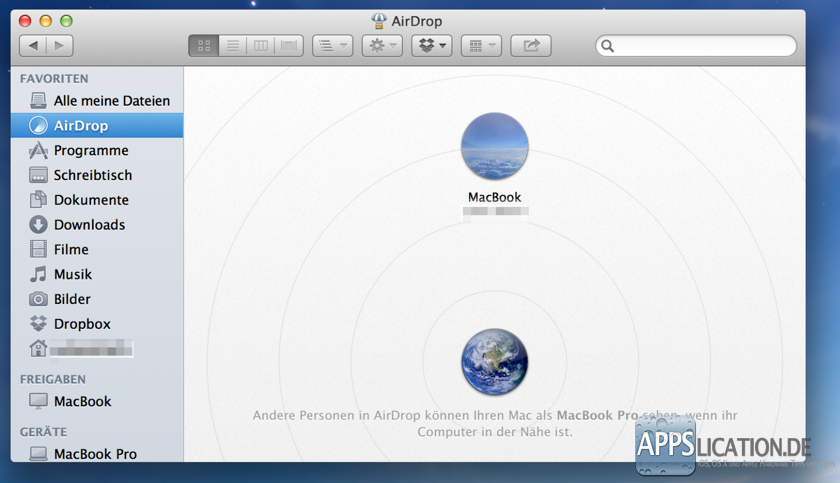Select MacBook Pro under Geräte
840x483 pixels.
(x=97, y=454)
